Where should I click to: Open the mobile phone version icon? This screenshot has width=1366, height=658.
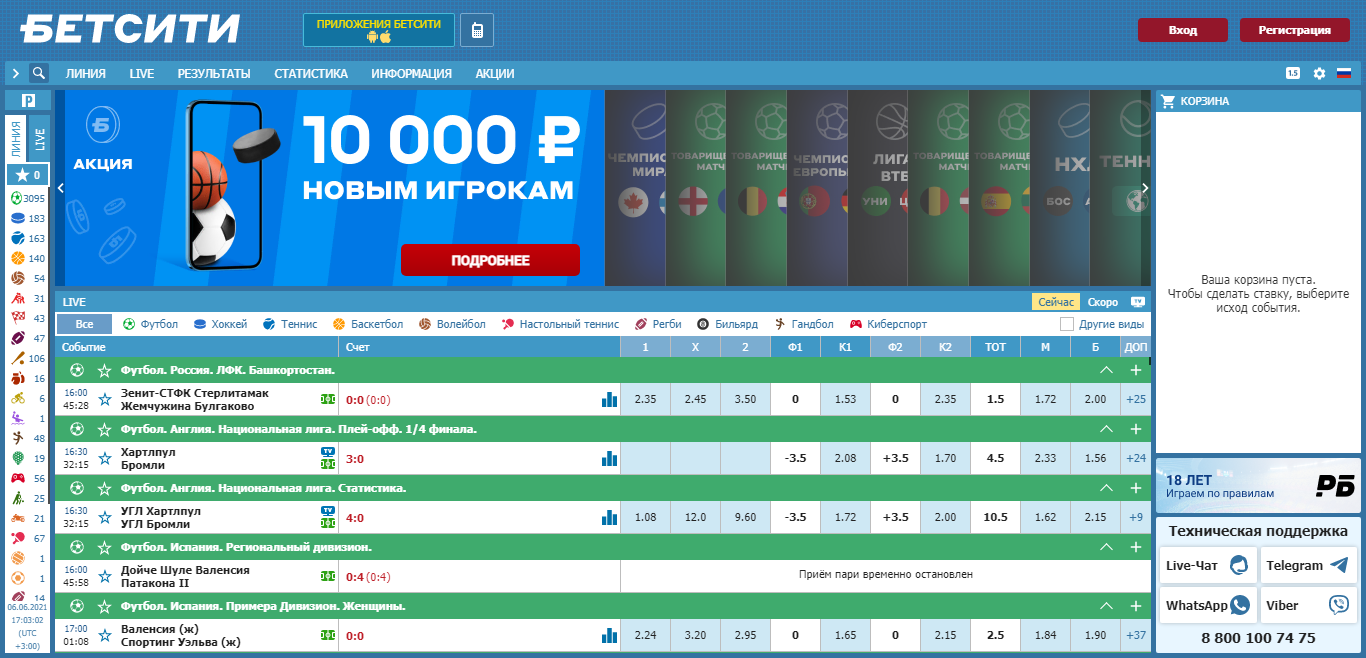pyautogui.click(x=477, y=30)
